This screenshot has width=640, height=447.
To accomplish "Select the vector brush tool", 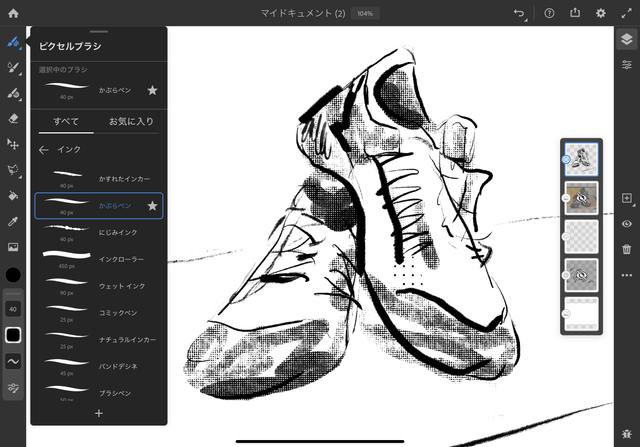I will pyautogui.click(x=13, y=93).
